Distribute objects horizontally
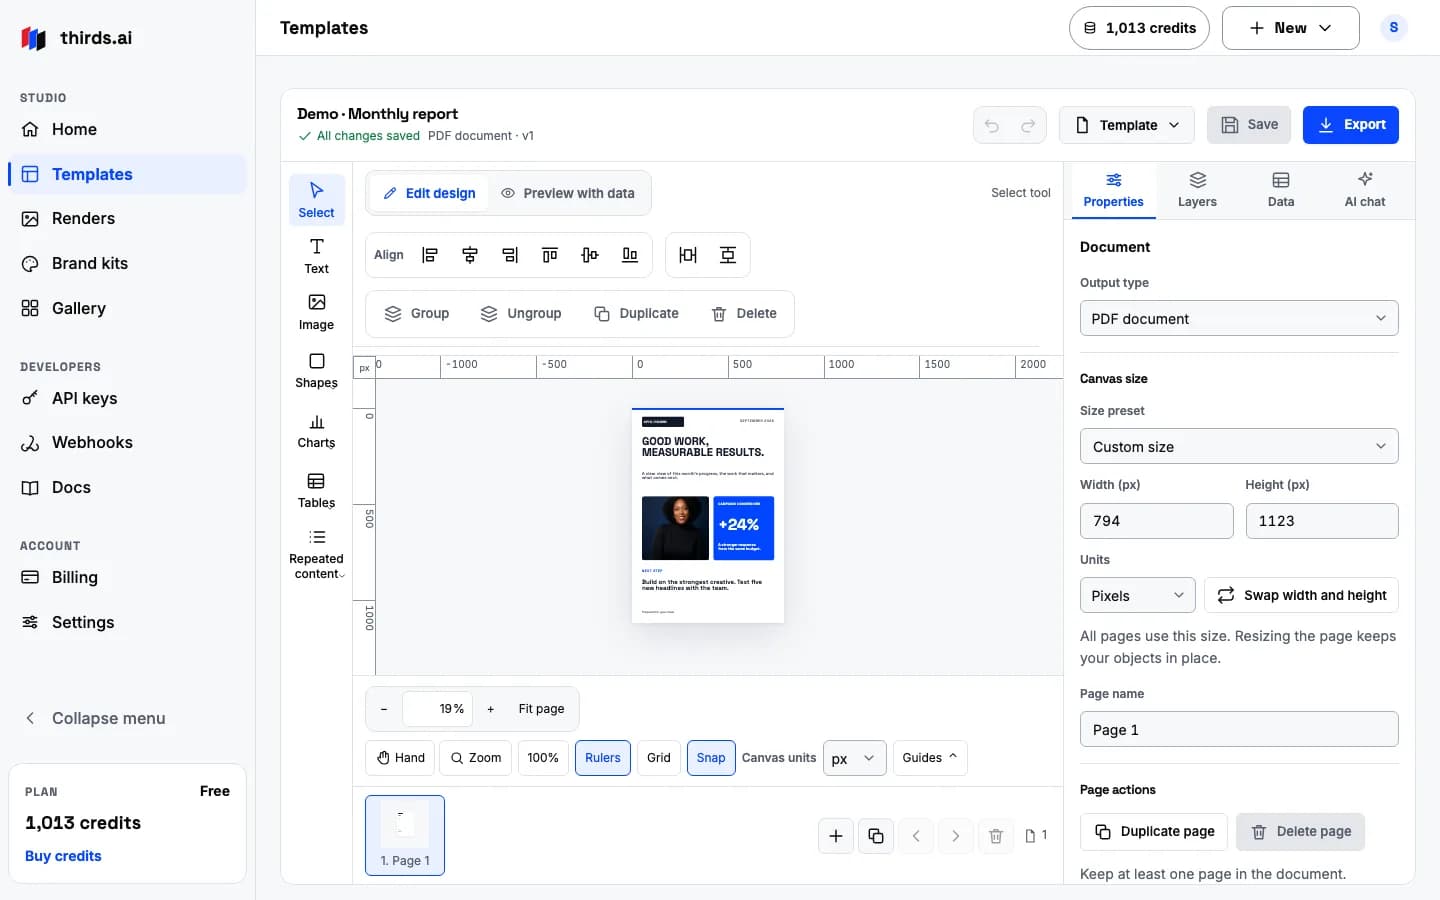Viewport: 1440px width, 900px height. (688, 255)
